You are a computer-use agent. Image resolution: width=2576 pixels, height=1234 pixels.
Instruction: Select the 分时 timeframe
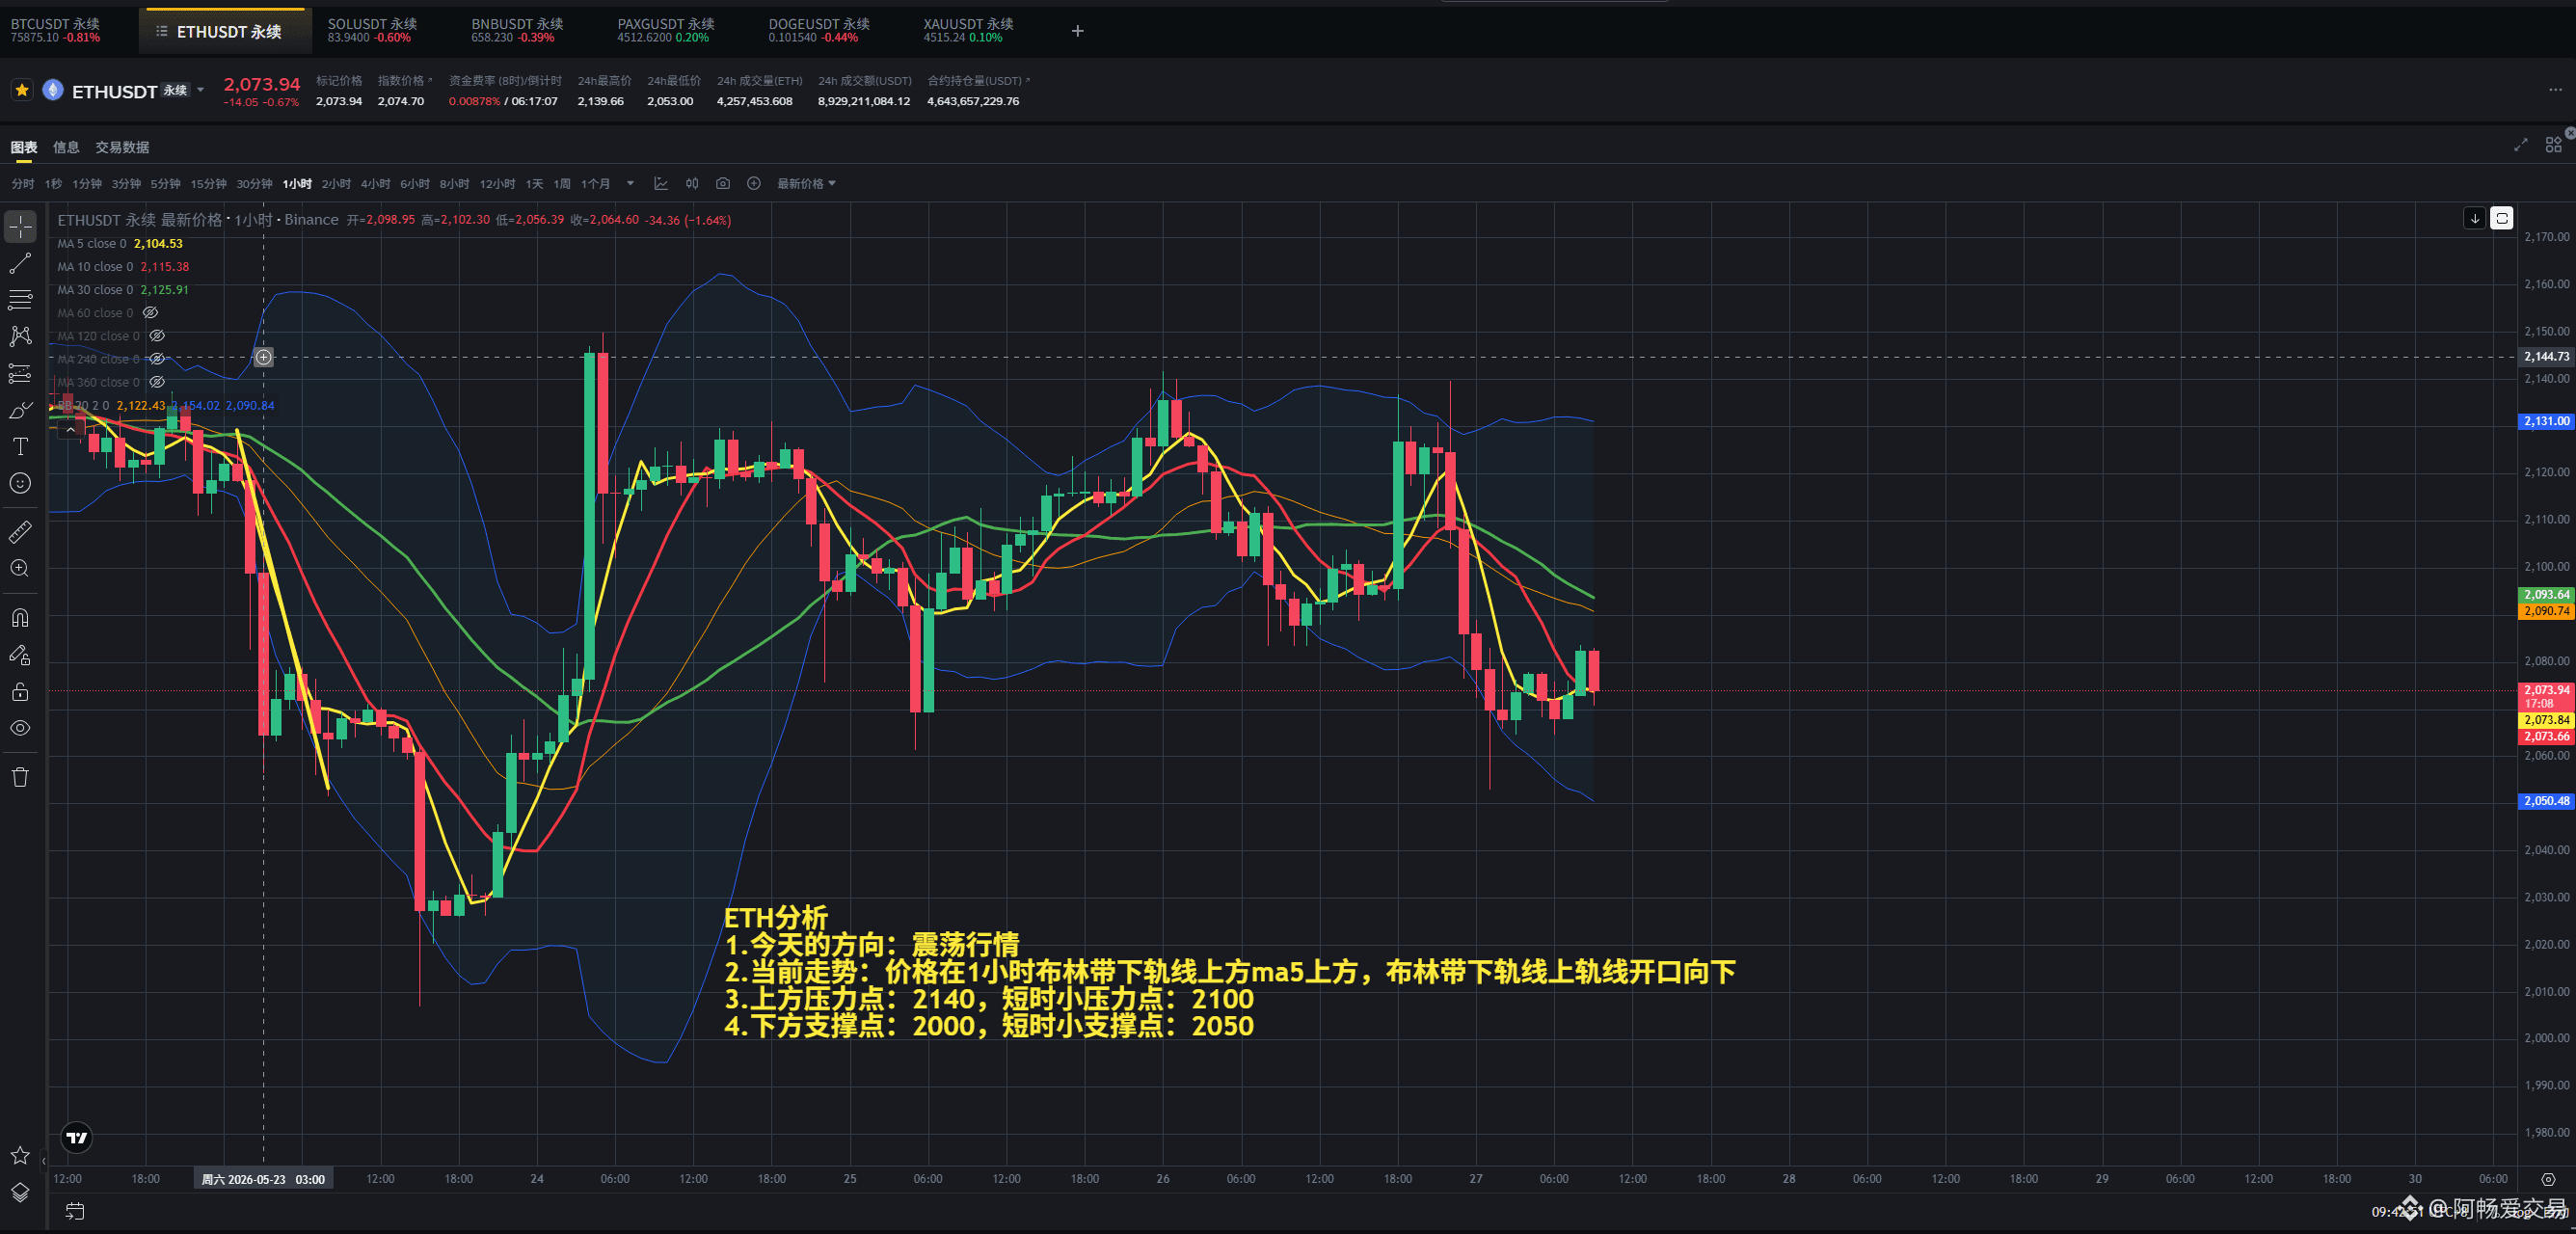(22, 184)
